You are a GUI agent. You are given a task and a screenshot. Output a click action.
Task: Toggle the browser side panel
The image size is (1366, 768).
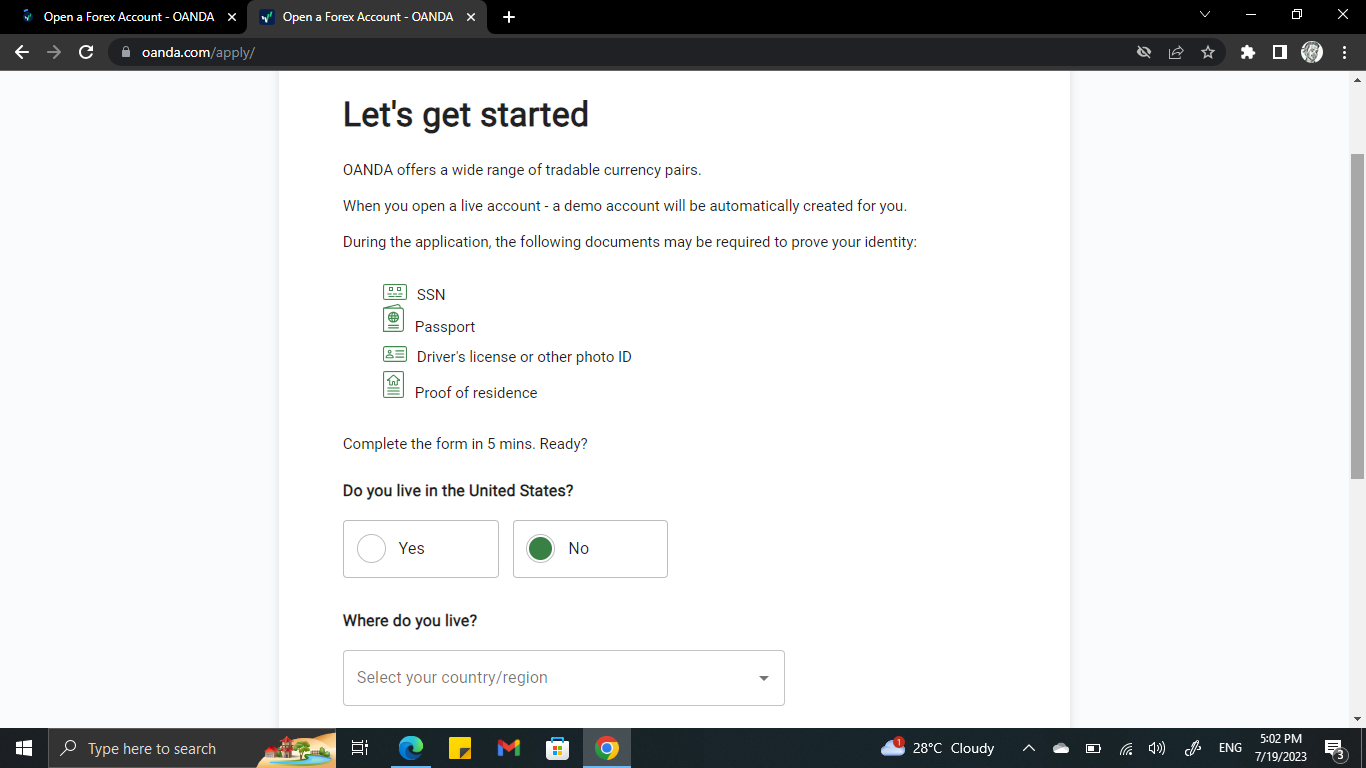pos(1279,52)
